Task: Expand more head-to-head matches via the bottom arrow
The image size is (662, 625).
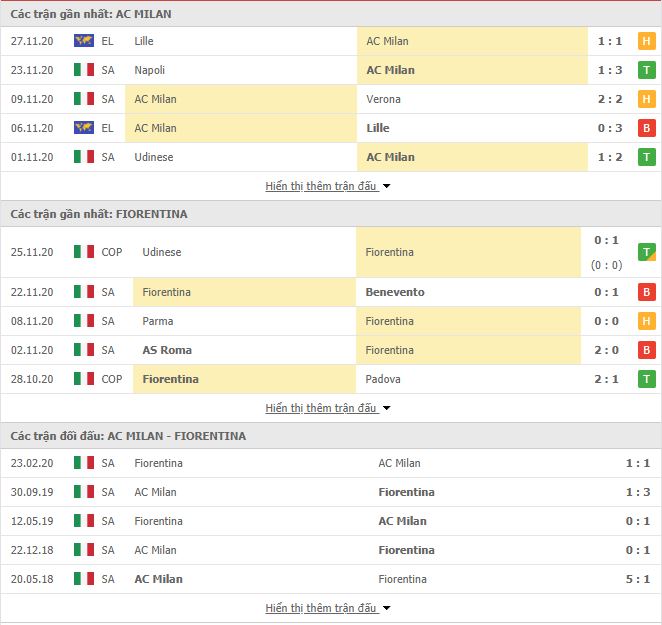Action: click(386, 609)
